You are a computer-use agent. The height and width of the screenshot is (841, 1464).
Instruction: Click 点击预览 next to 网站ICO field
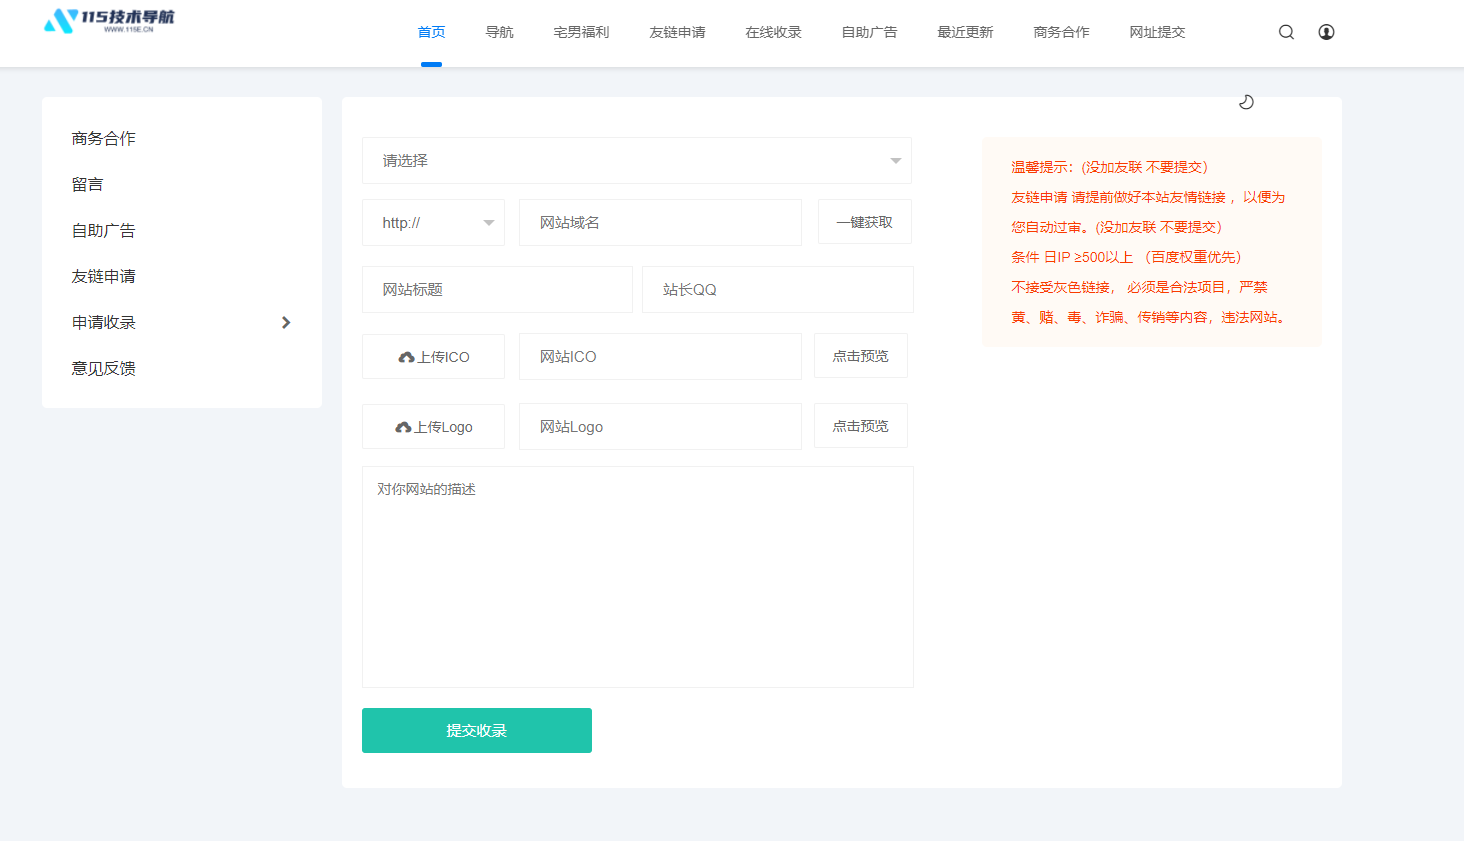point(860,356)
